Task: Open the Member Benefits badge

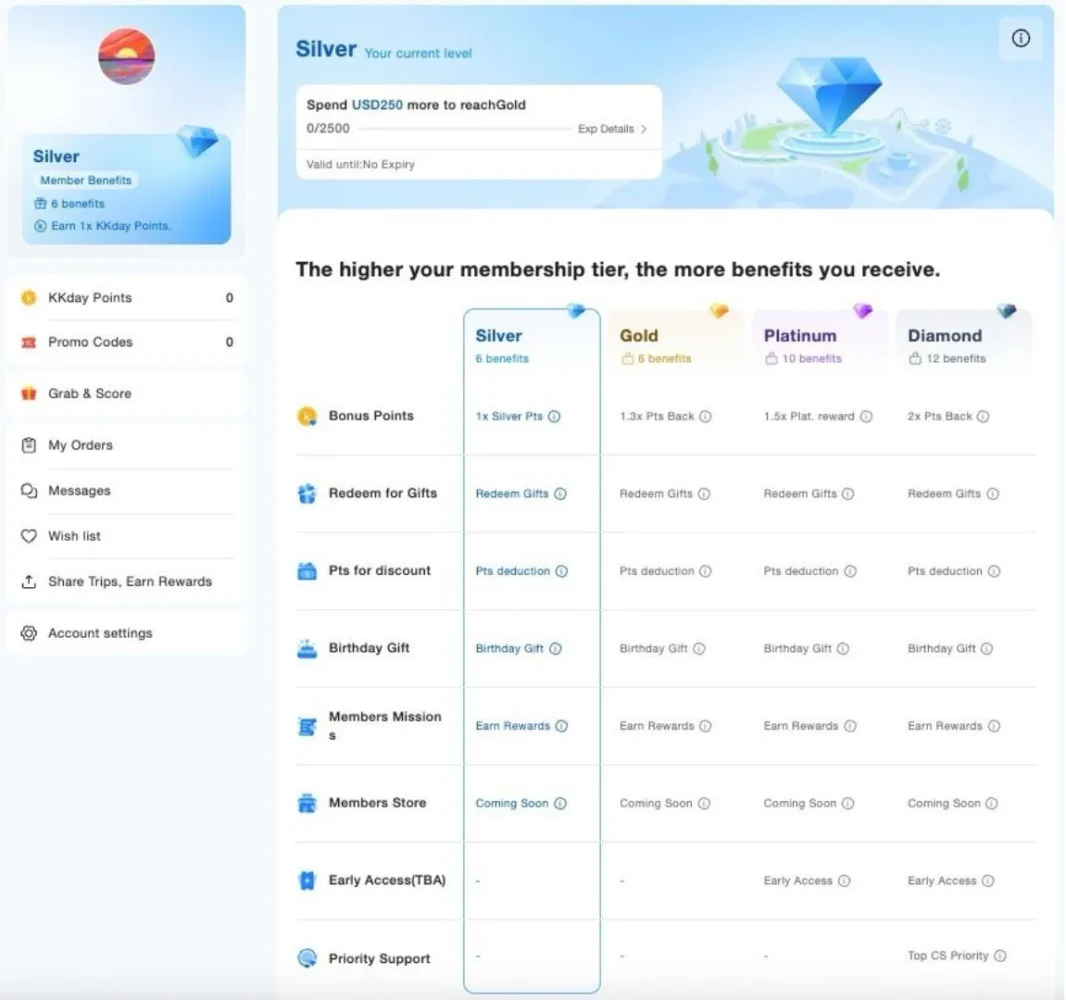Action: click(86, 180)
